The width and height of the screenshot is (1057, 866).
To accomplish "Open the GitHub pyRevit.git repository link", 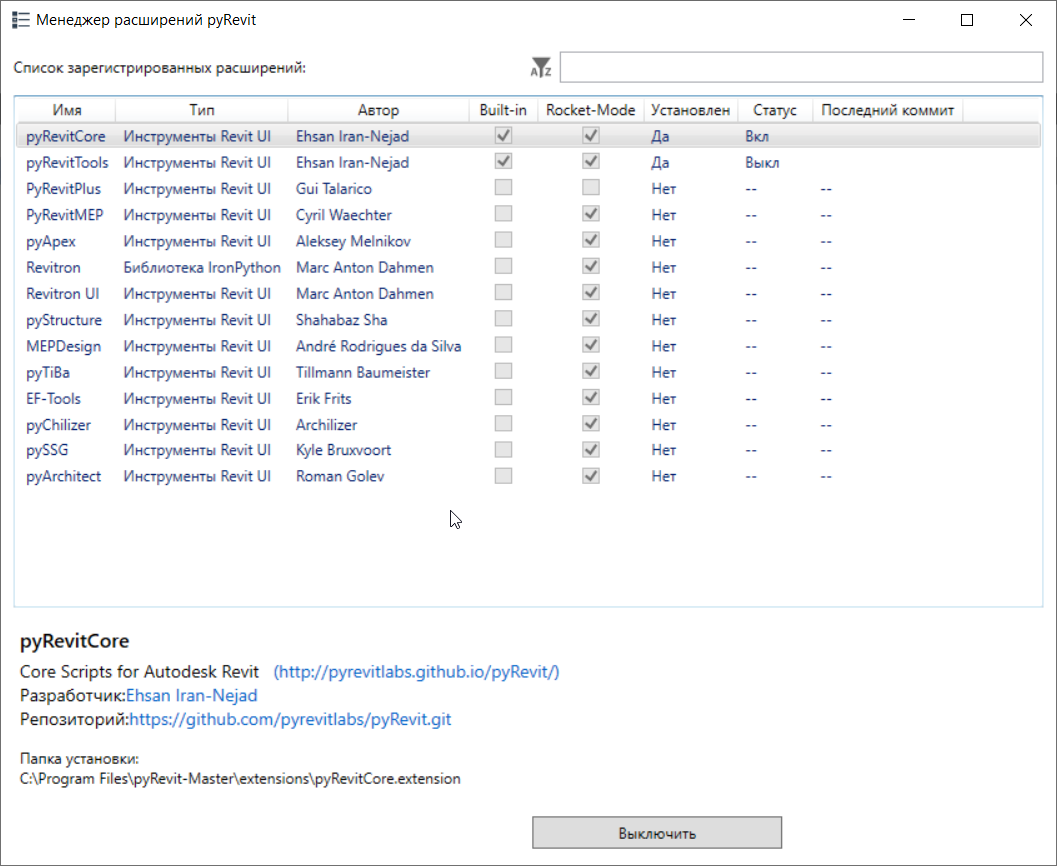I will pos(290,719).
